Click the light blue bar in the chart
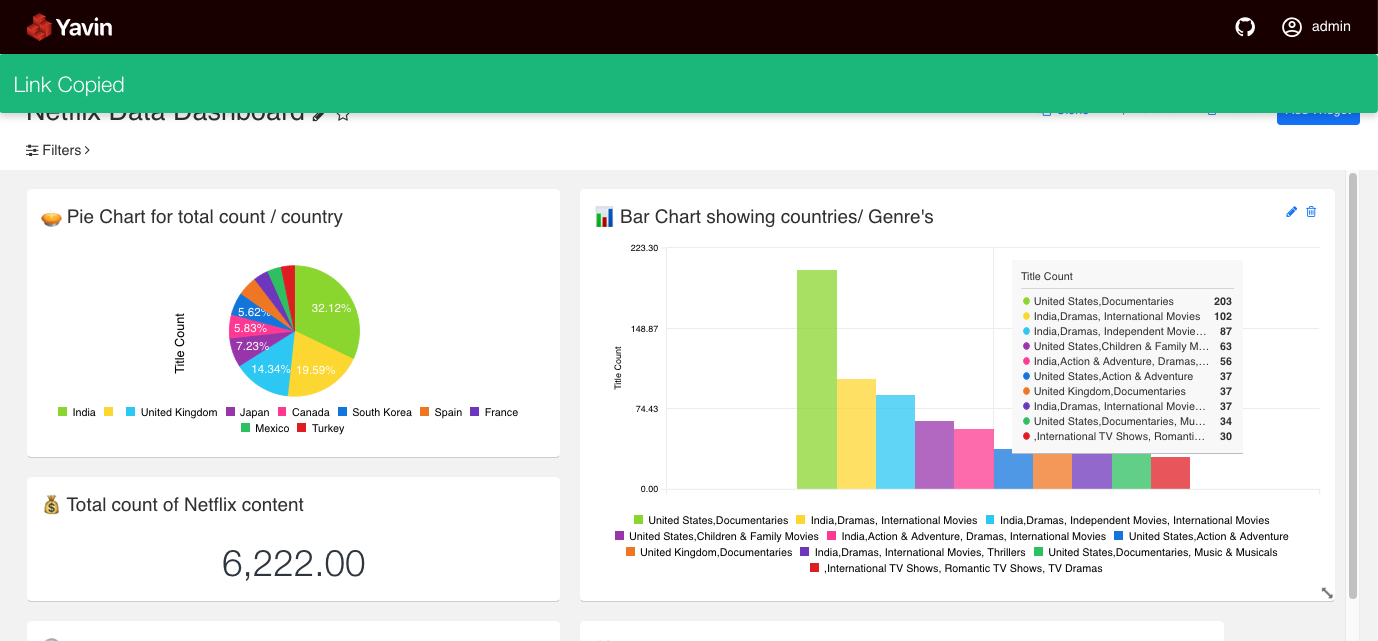The image size is (1378, 641). coord(895,442)
